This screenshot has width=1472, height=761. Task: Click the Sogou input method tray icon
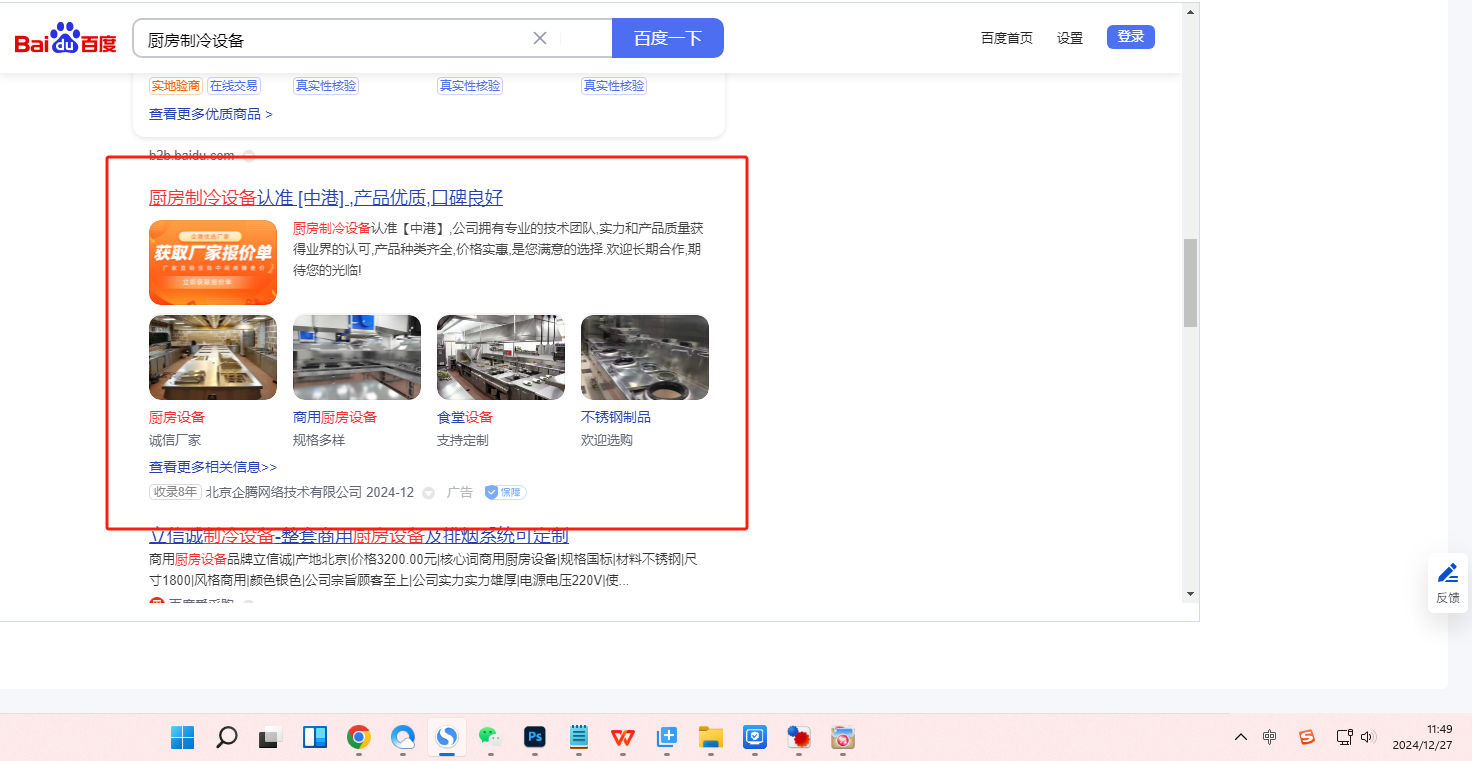(1306, 737)
